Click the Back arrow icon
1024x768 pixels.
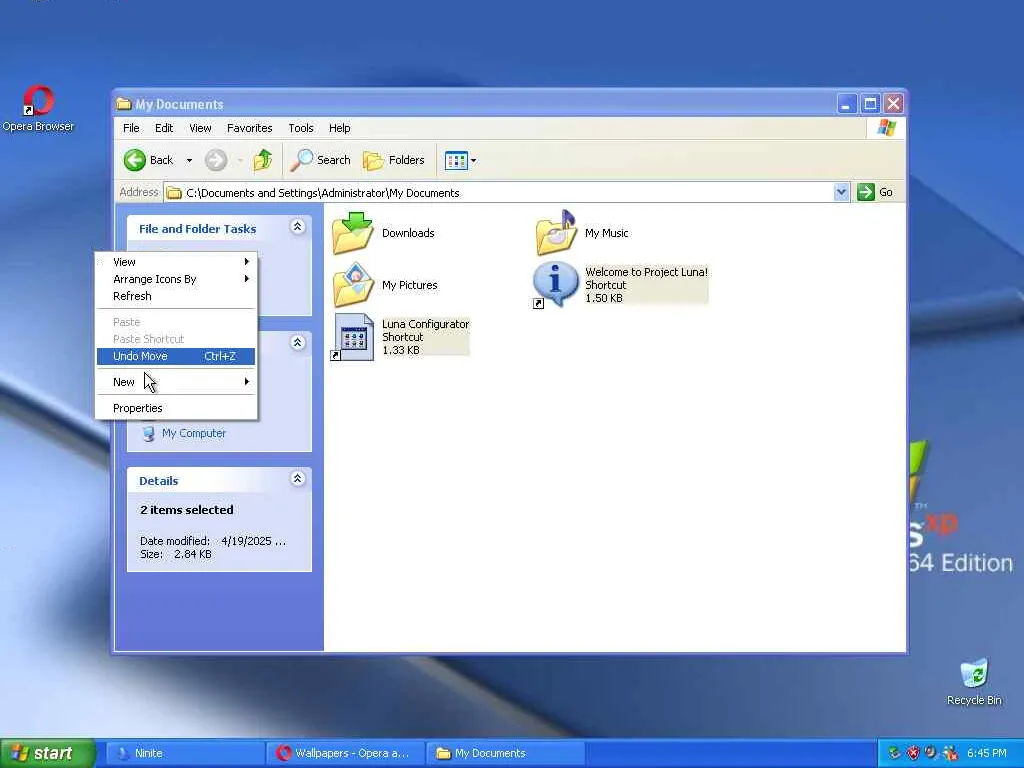coord(135,160)
